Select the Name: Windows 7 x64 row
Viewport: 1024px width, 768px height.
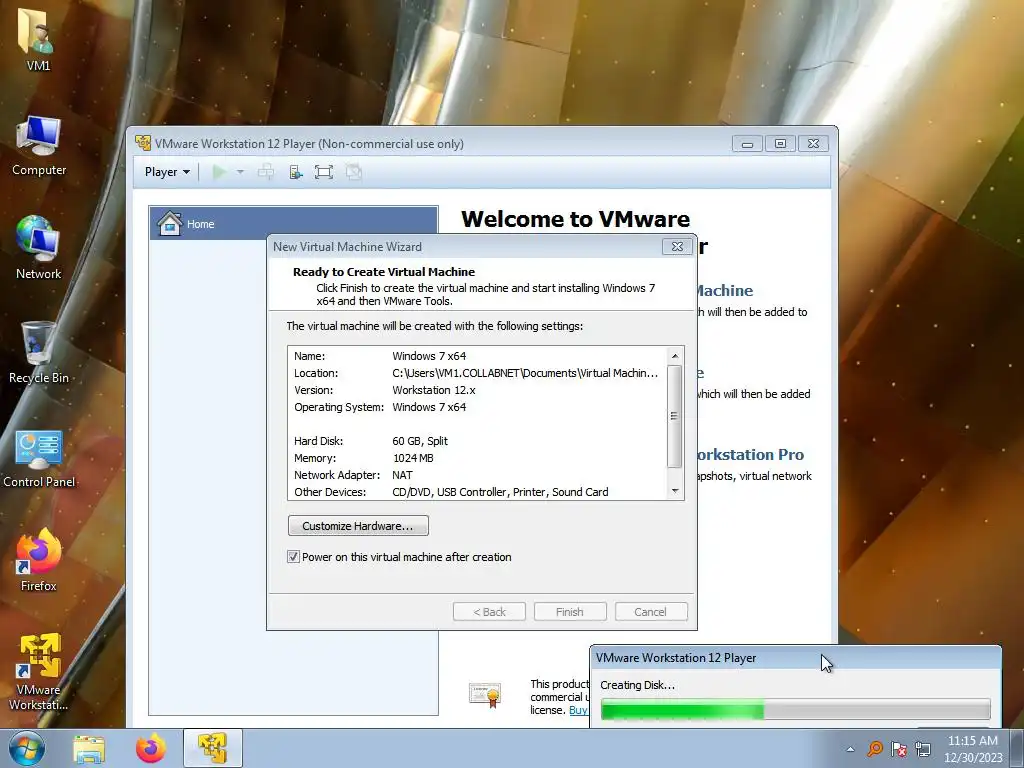477,356
